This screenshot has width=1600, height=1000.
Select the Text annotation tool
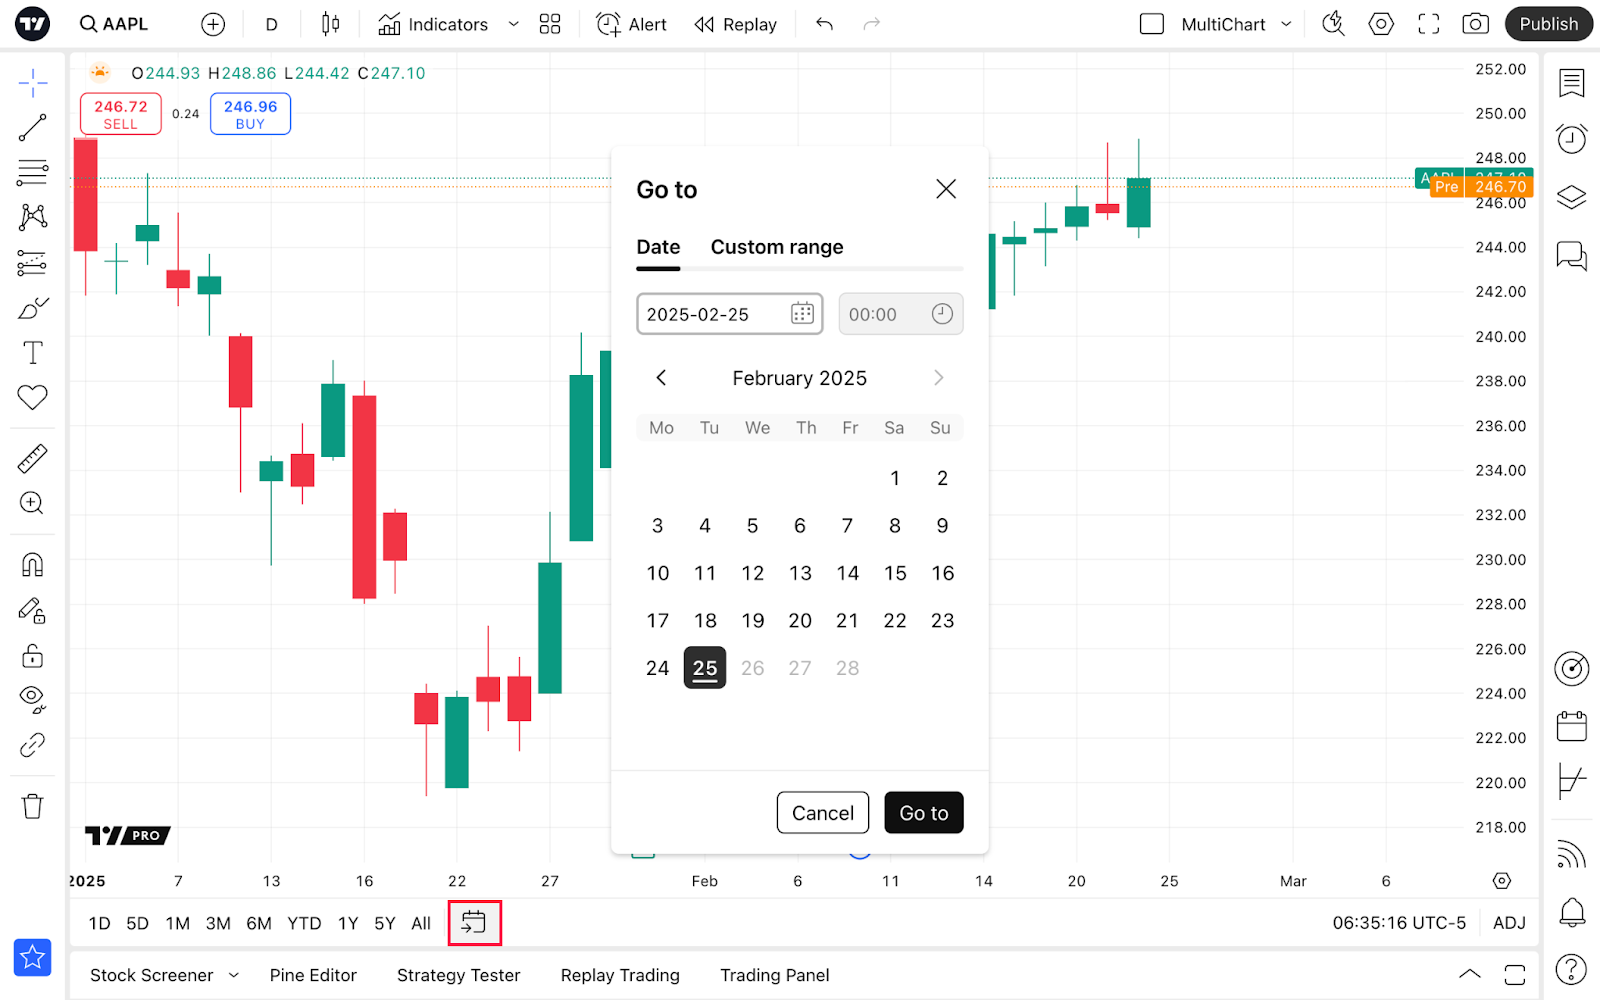(x=32, y=353)
